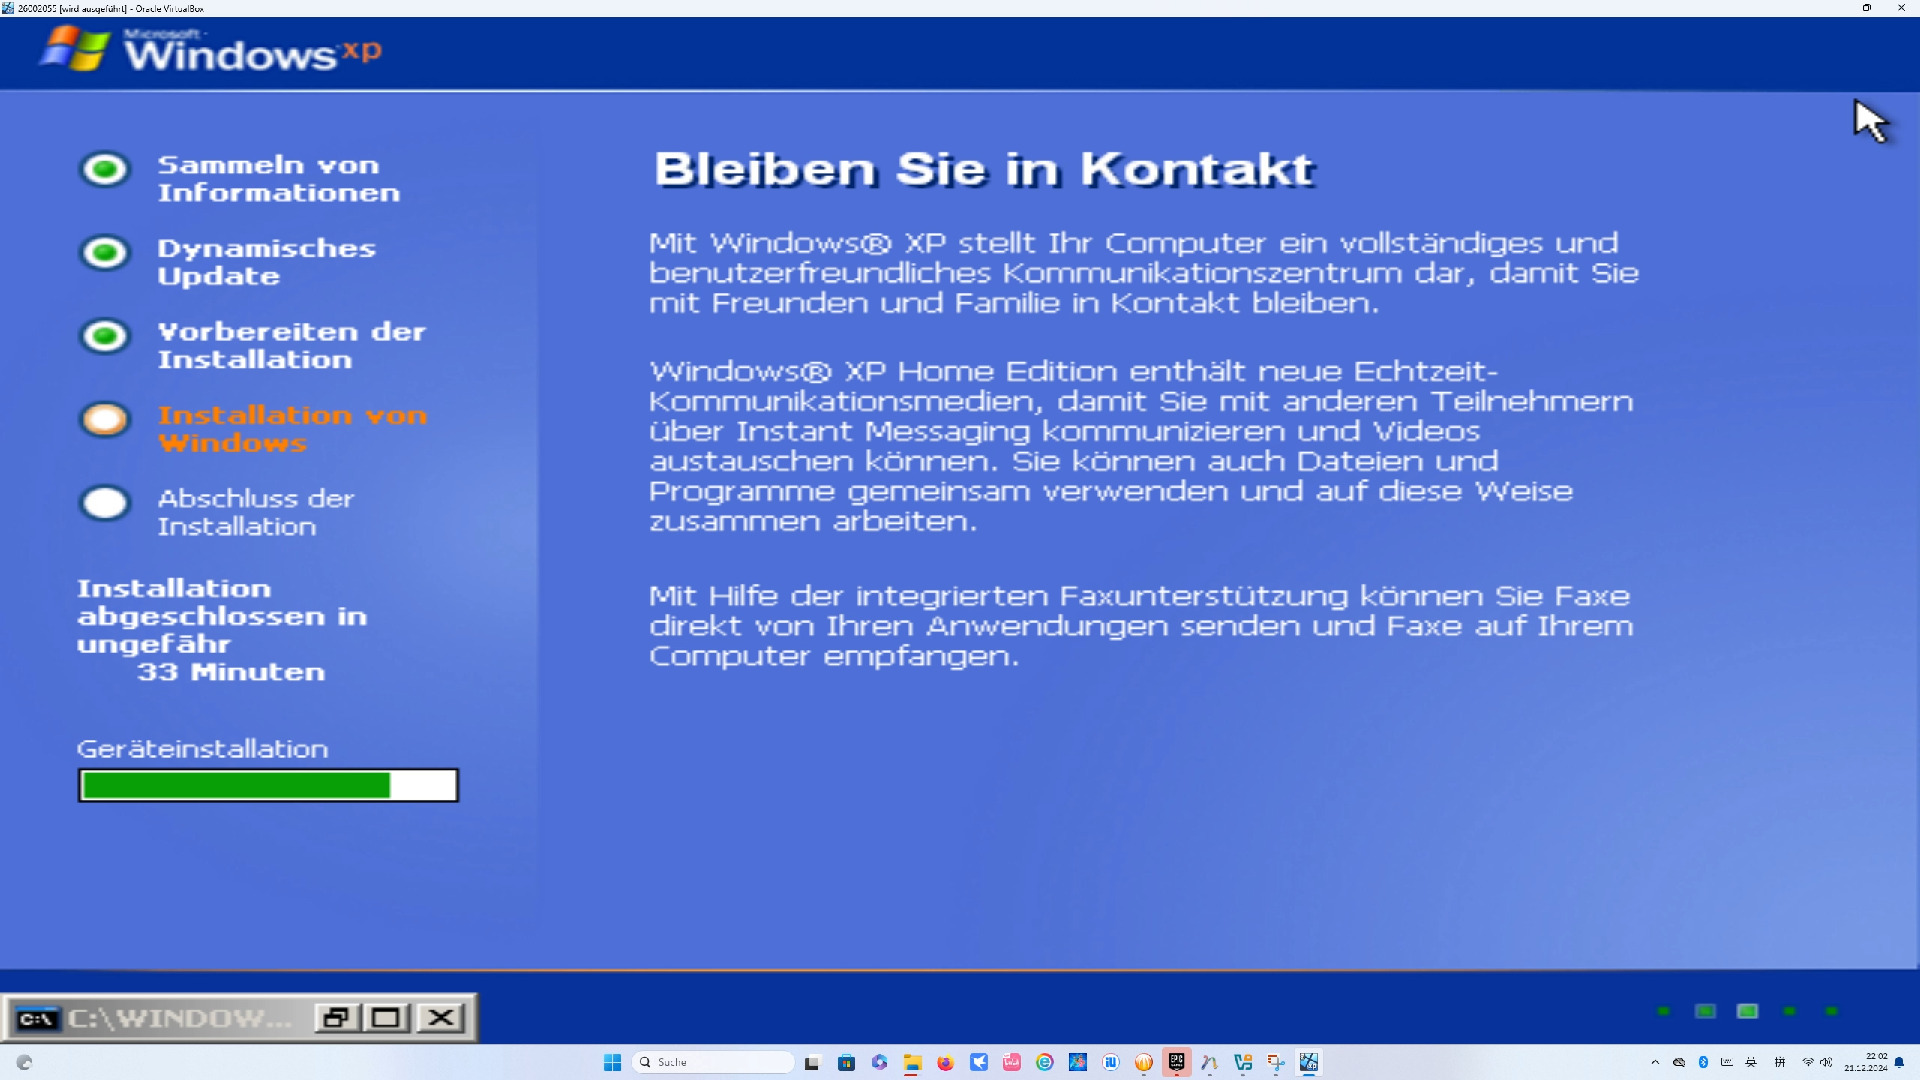Click the 'Installation von Windows' orange label
The height and width of the screenshot is (1080, 1920).
(x=292, y=429)
